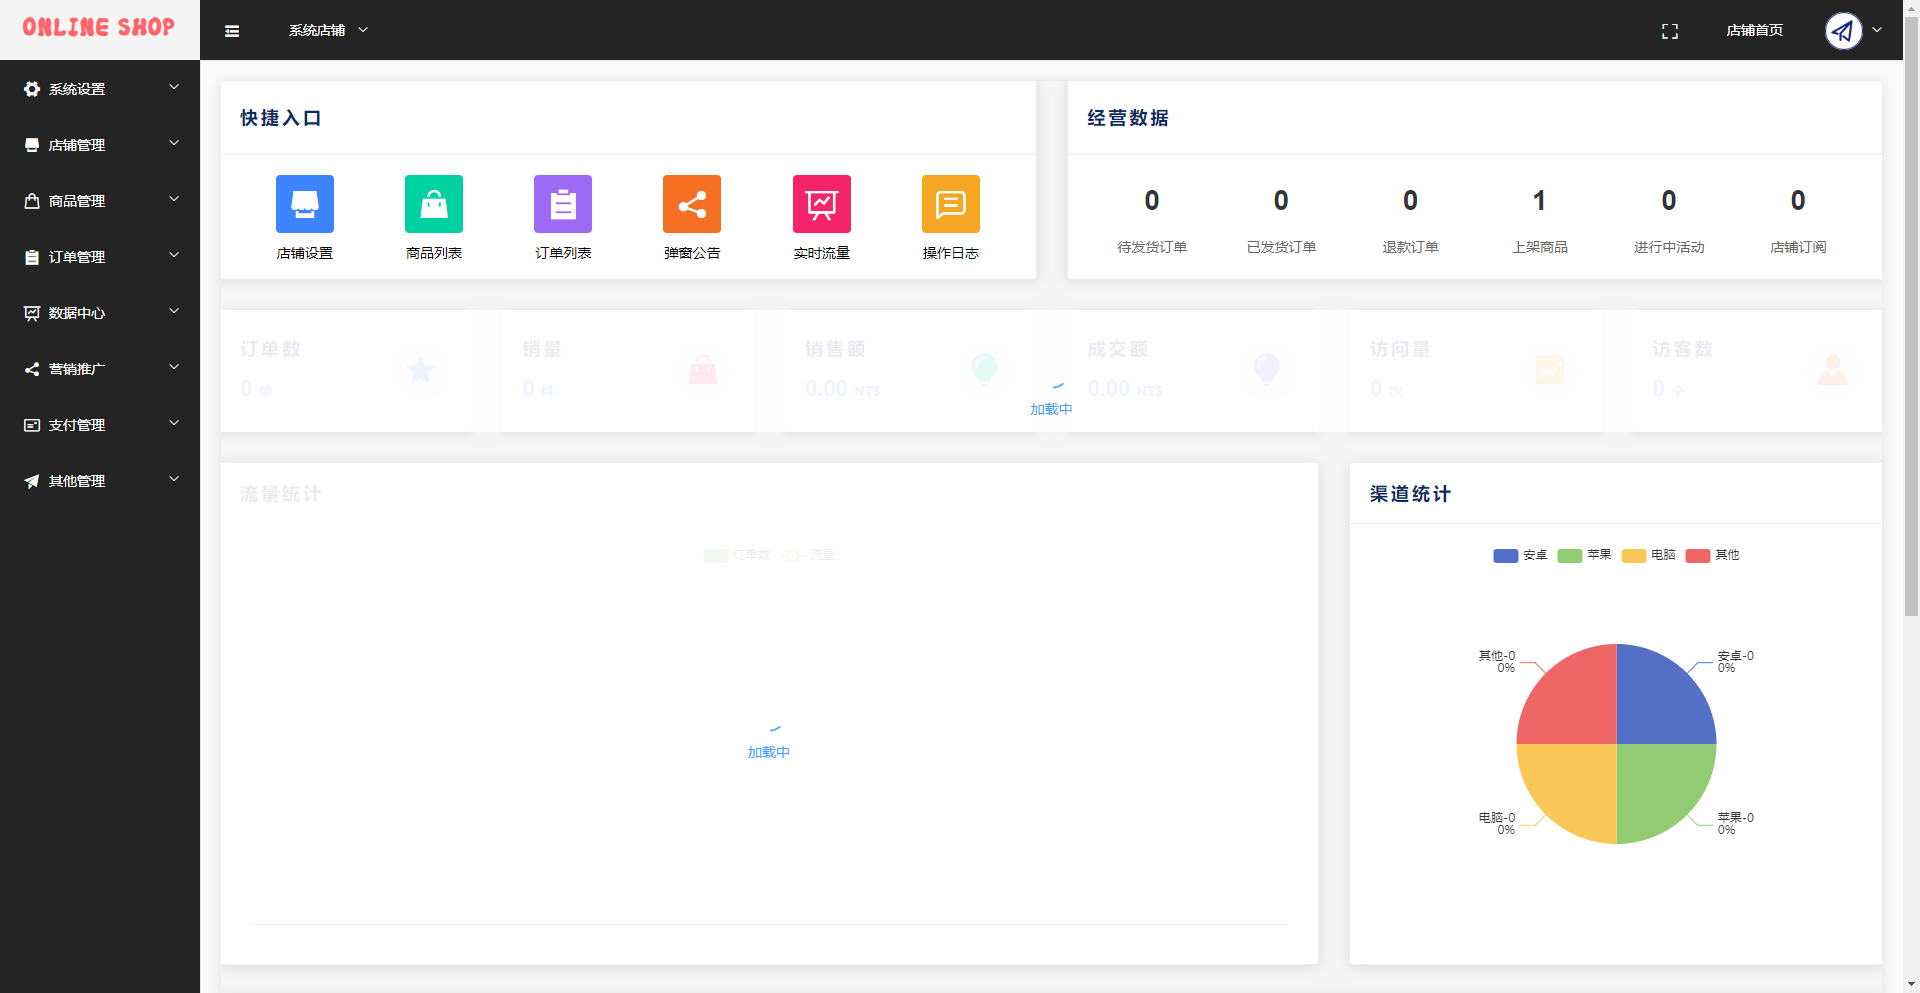
Task: Select the 订单管理 sidebar menu item
Action: 100,257
